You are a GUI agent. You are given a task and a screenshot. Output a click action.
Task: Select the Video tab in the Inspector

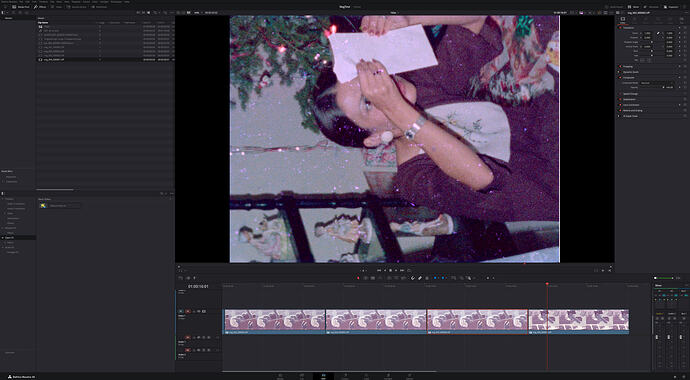click(623, 20)
